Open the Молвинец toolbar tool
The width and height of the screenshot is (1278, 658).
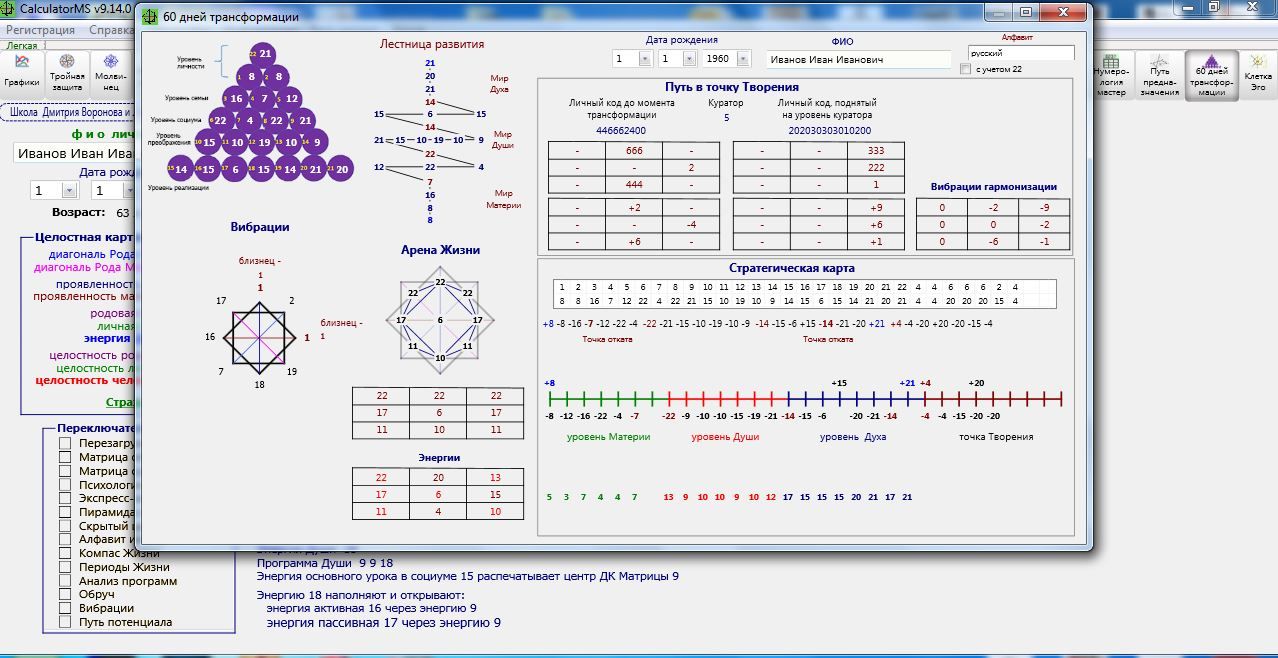(x=110, y=75)
